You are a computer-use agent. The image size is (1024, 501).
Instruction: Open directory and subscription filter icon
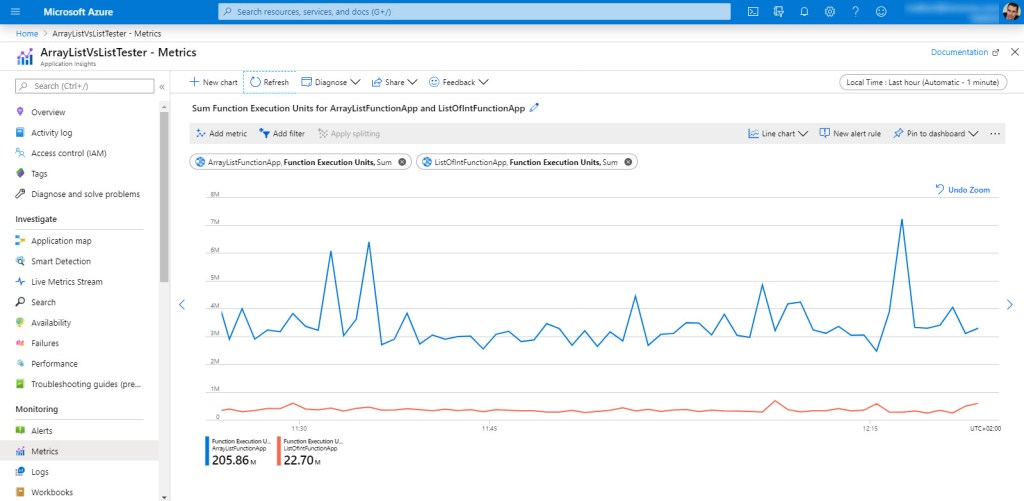[778, 12]
